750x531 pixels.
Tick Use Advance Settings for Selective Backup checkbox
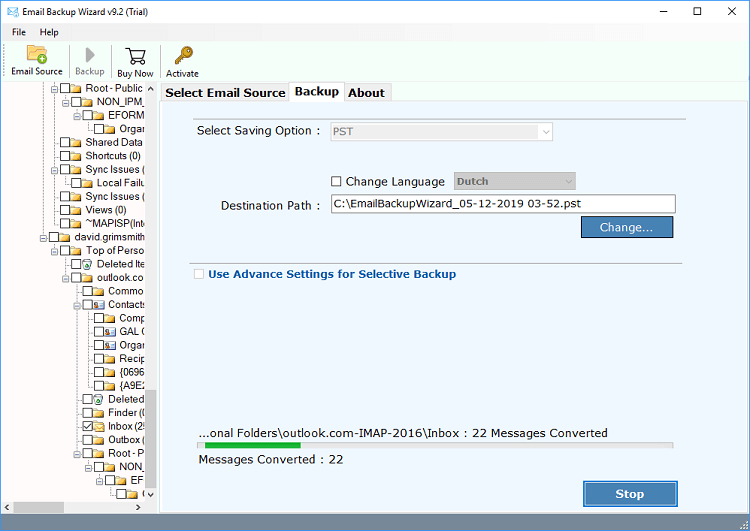point(199,274)
